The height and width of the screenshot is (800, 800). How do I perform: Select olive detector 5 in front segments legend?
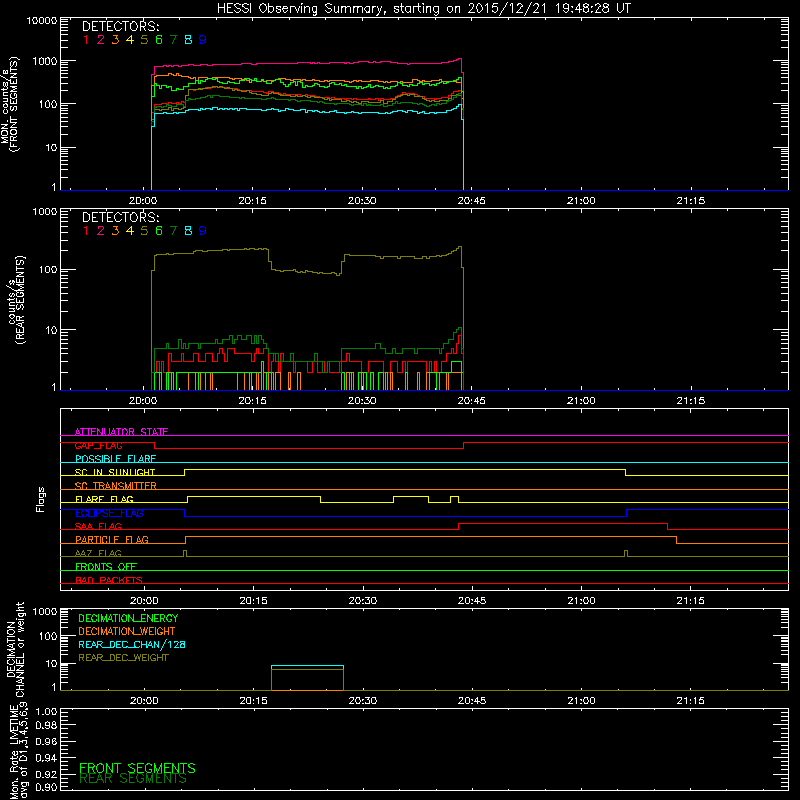144,40
